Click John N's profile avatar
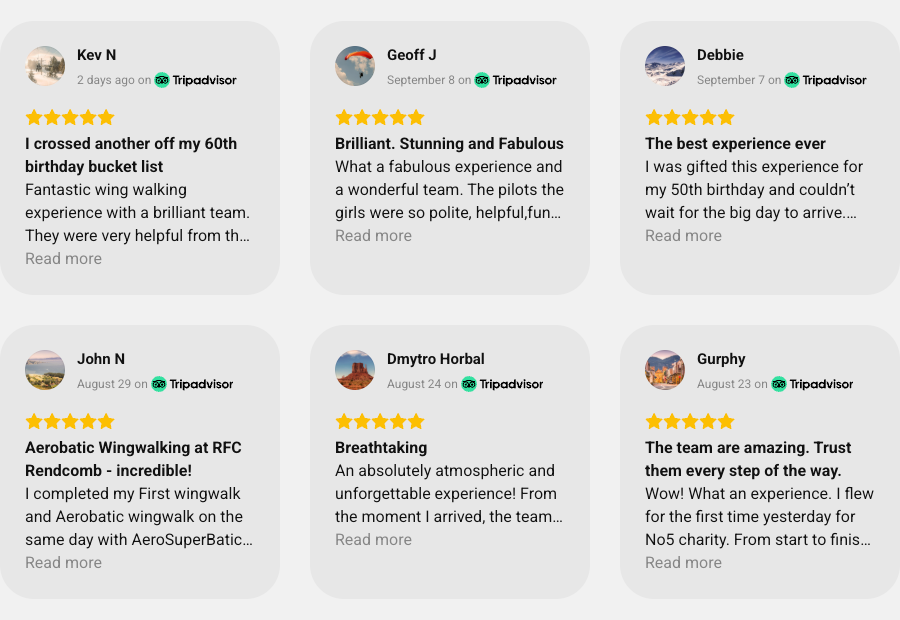 (45, 370)
